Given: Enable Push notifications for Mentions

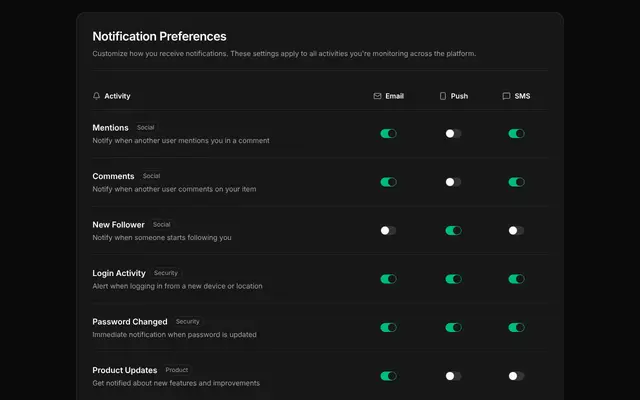Looking at the screenshot, I should pyautogui.click(x=453, y=133).
